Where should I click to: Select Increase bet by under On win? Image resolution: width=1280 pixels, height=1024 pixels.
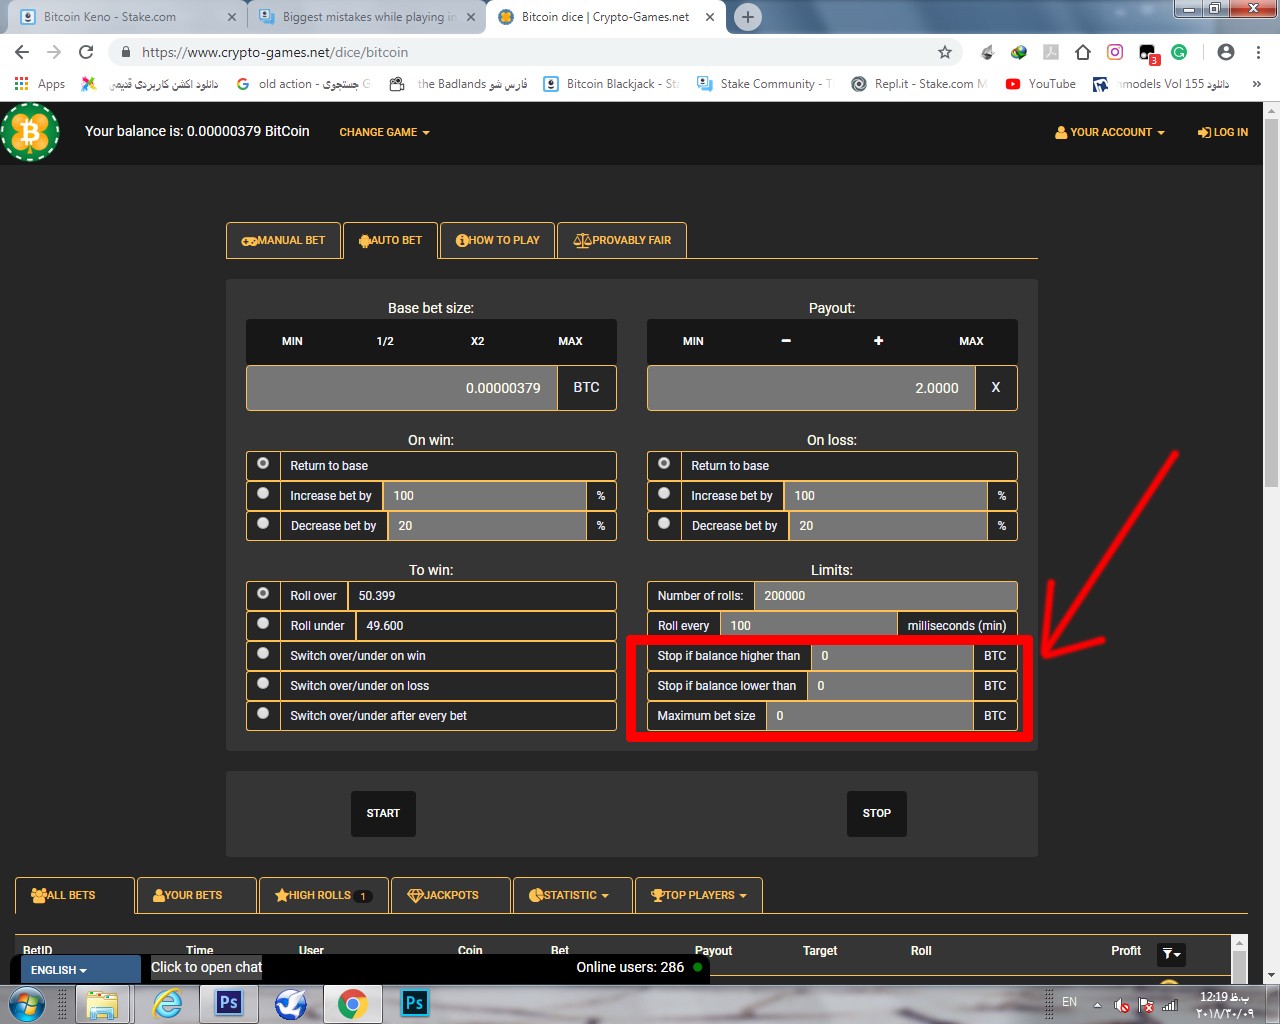(x=263, y=493)
